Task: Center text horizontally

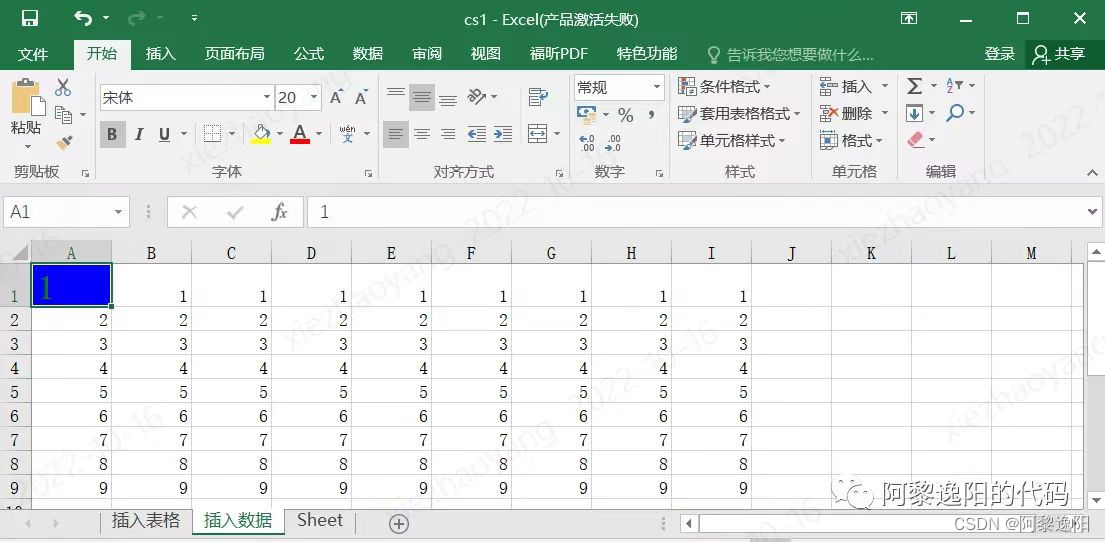Action: pyautogui.click(x=422, y=134)
